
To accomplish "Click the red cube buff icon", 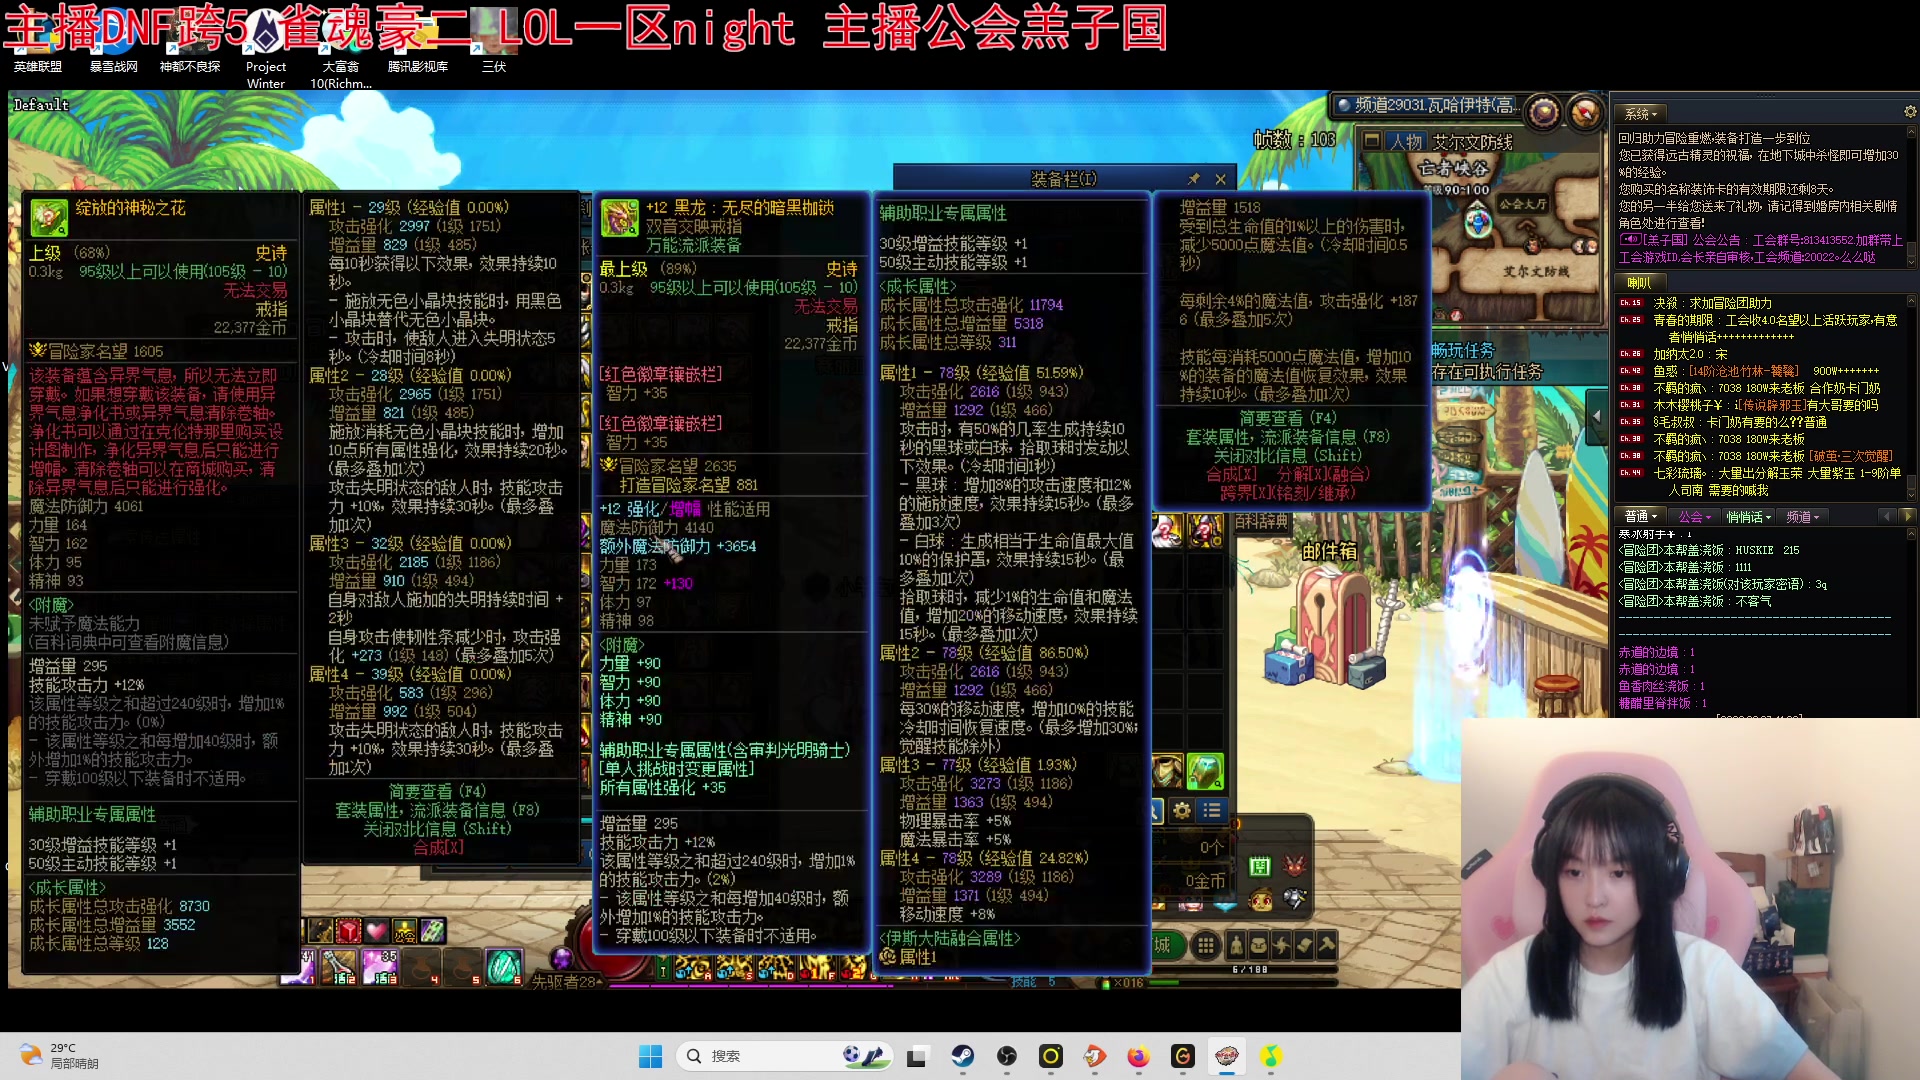I will coord(348,931).
